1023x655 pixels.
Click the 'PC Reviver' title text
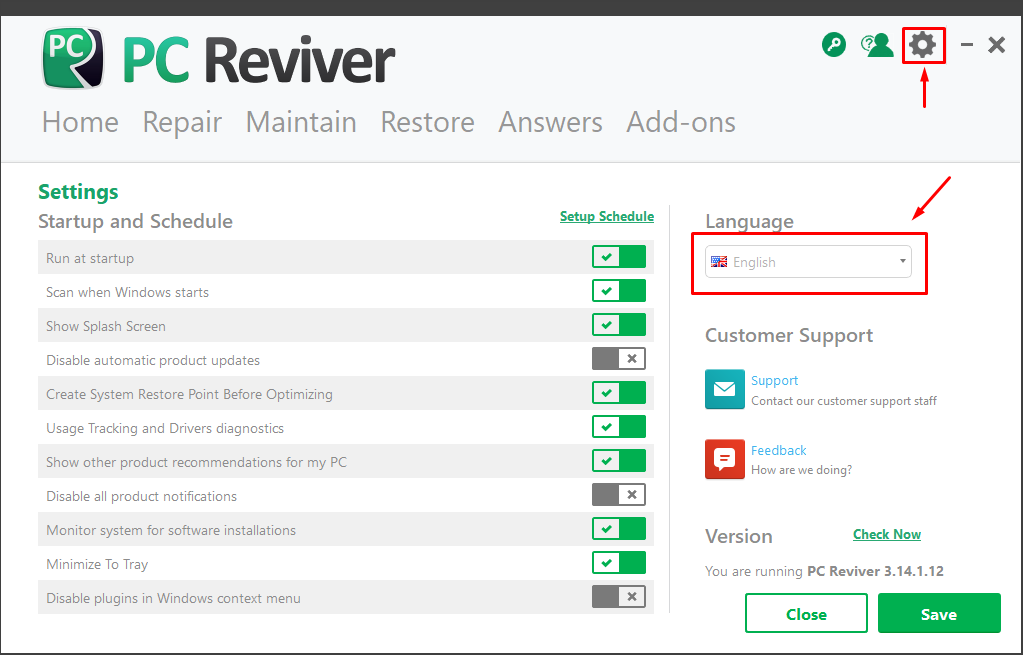point(258,61)
